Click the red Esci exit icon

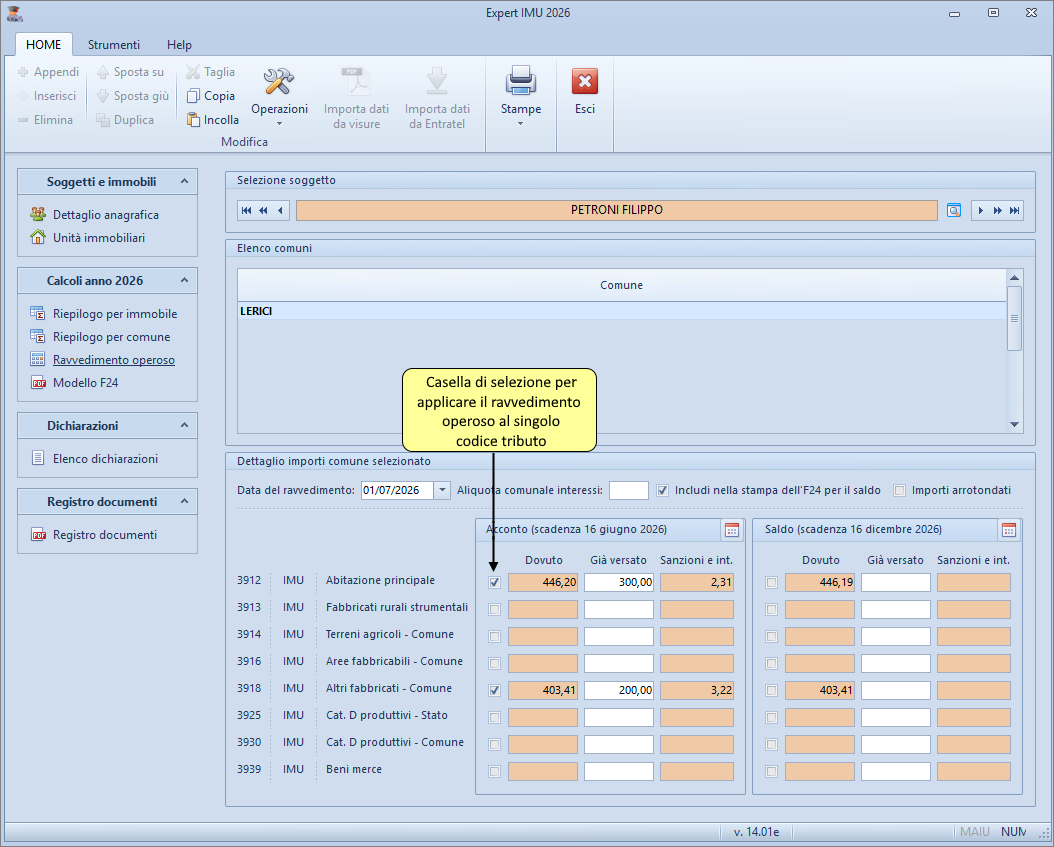tap(585, 81)
